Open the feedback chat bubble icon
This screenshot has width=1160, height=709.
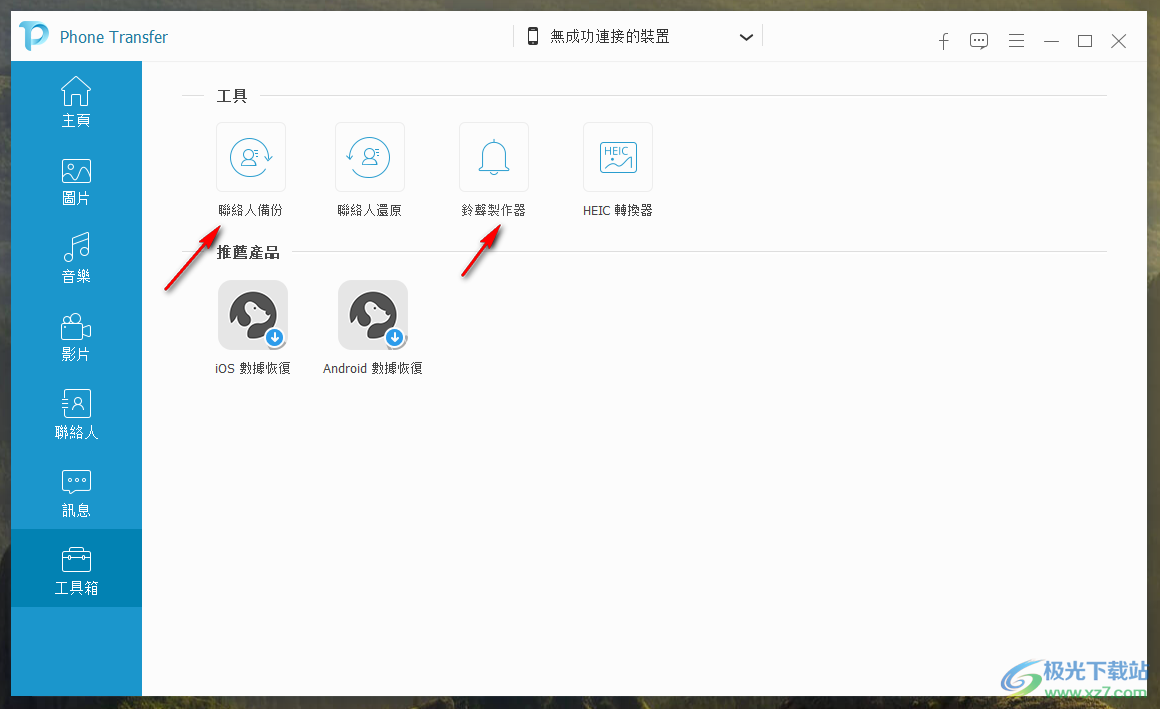pyautogui.click(x=979, y=41)
